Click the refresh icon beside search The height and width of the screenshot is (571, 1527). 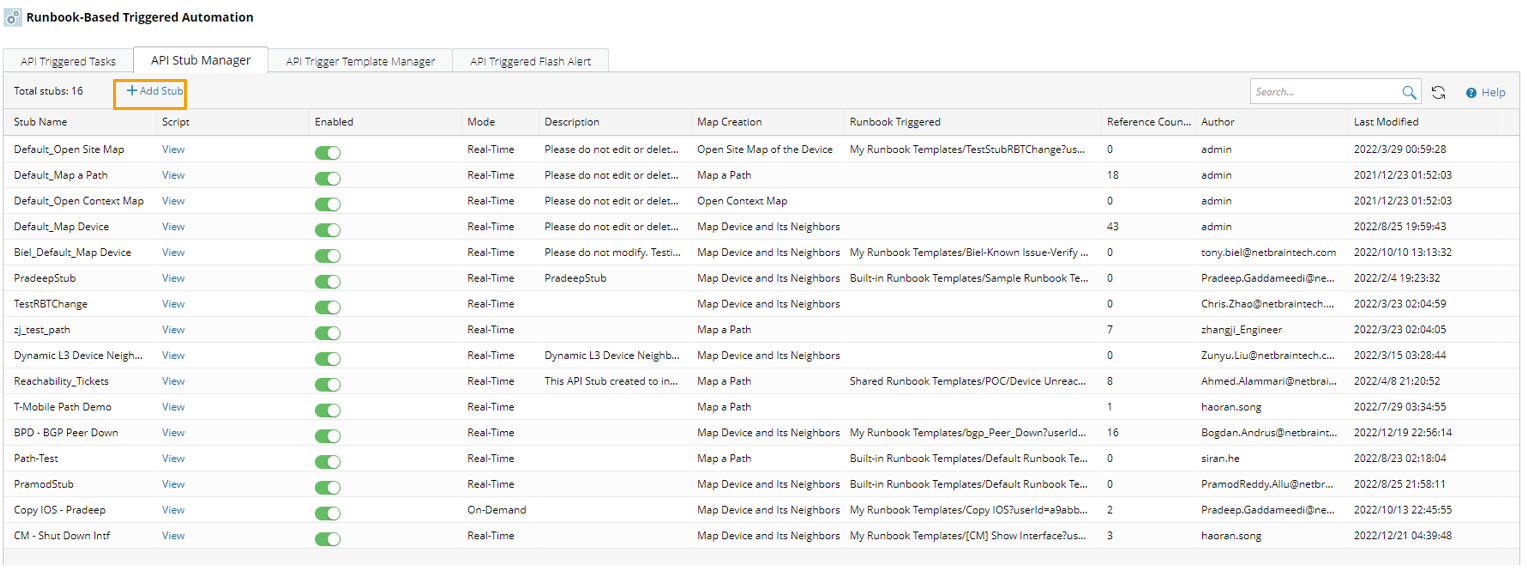click(1438, 92)
